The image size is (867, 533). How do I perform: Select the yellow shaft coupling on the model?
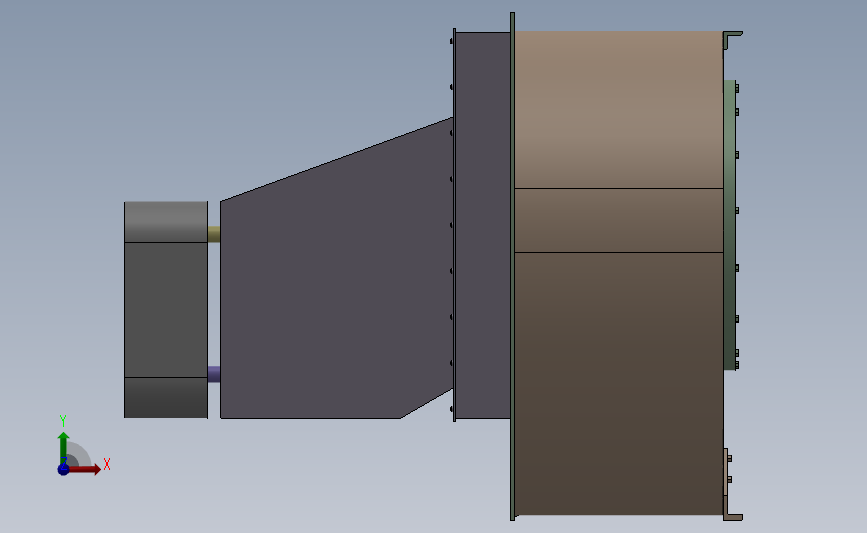tap(214, 234)
